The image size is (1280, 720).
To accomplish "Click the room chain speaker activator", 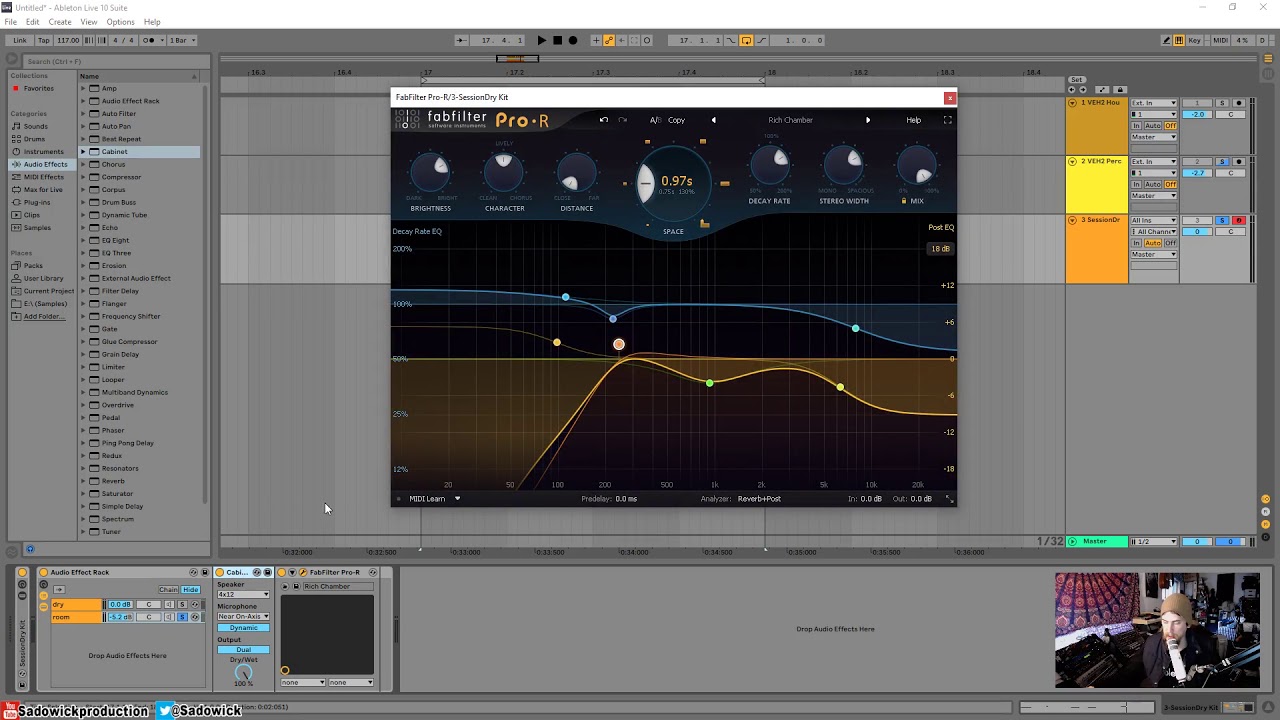I will point(168,617).
